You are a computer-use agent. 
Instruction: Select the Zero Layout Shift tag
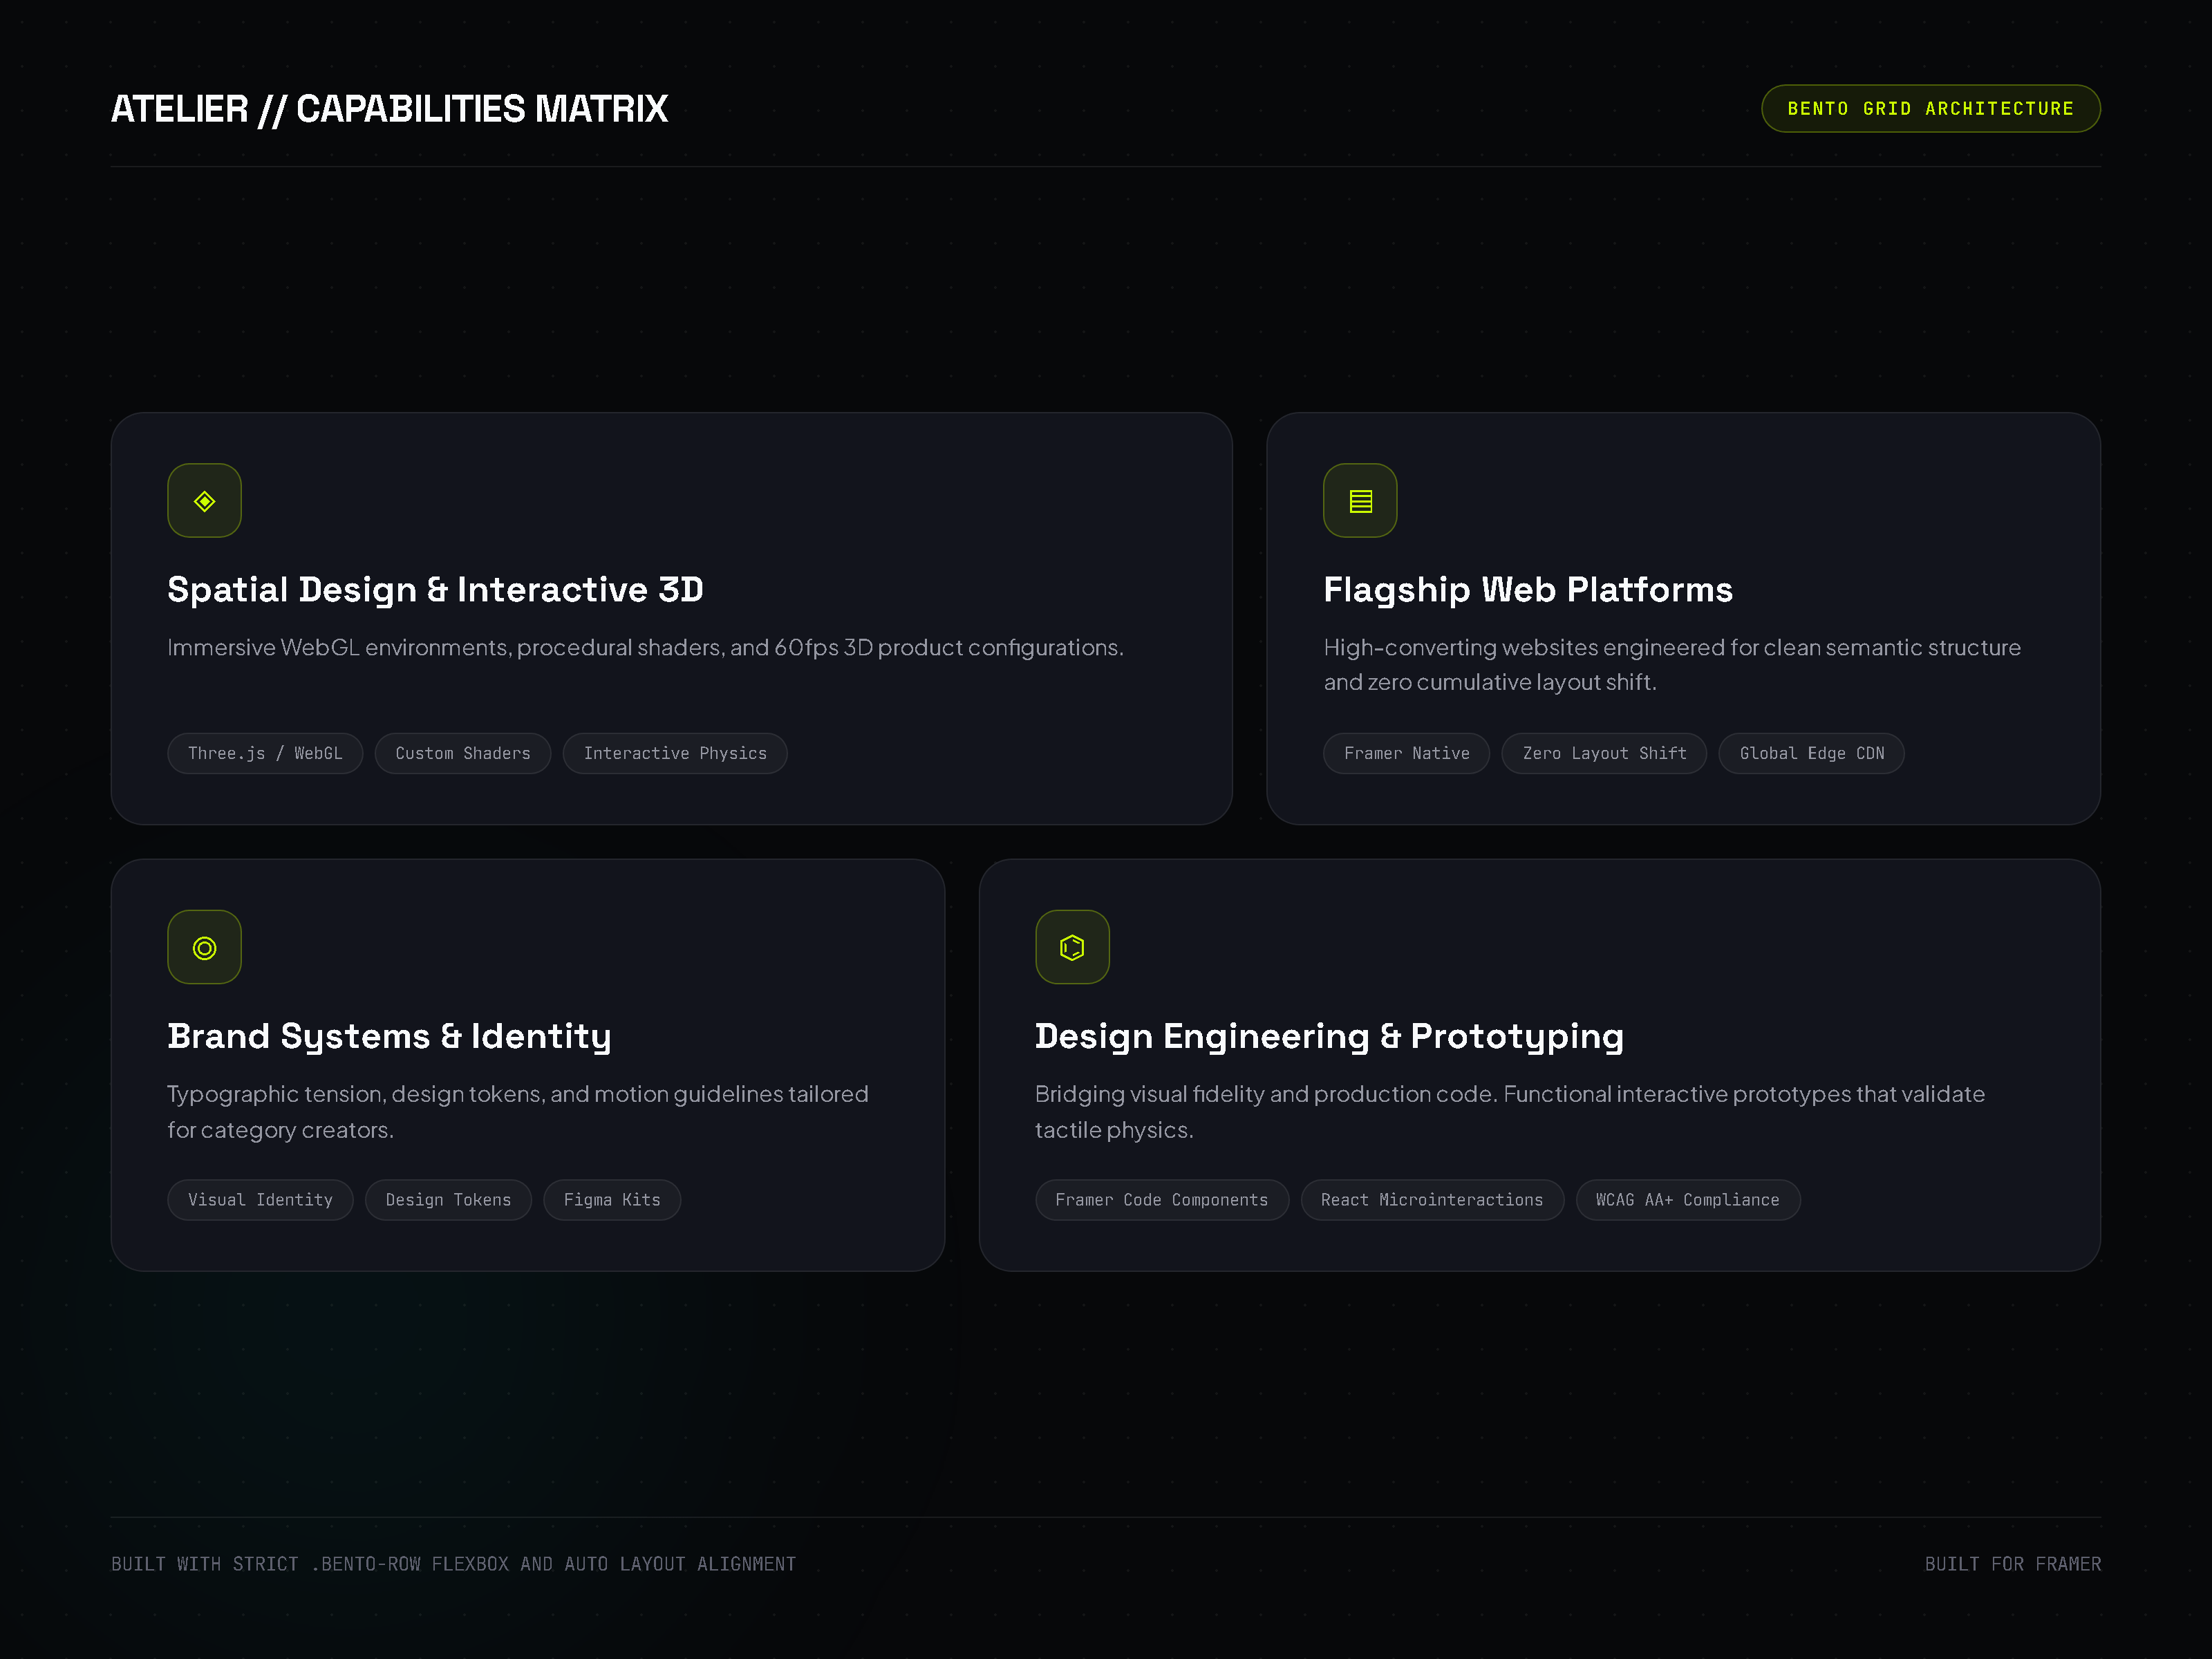[x=1604, y=754]
